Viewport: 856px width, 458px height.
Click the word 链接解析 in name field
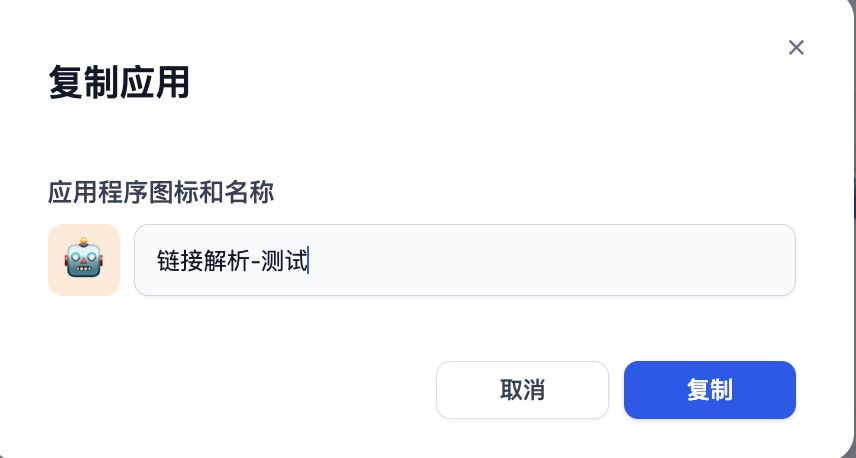pos(203,260)
